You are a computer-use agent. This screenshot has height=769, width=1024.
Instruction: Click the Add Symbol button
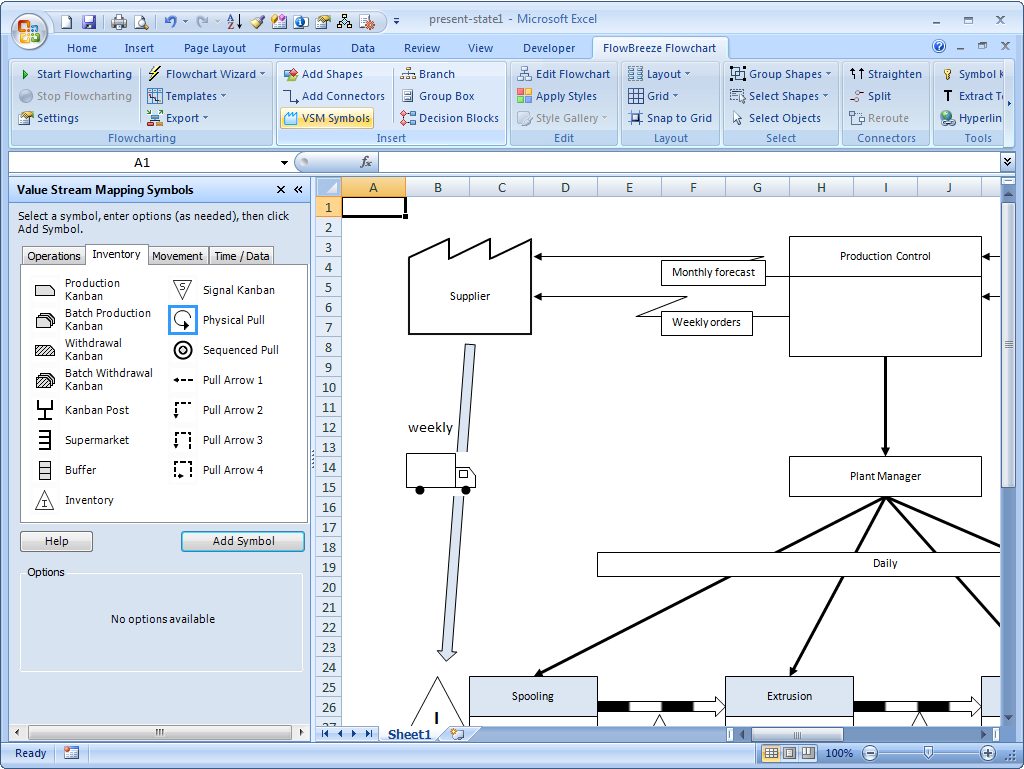[x=243, y=541]
